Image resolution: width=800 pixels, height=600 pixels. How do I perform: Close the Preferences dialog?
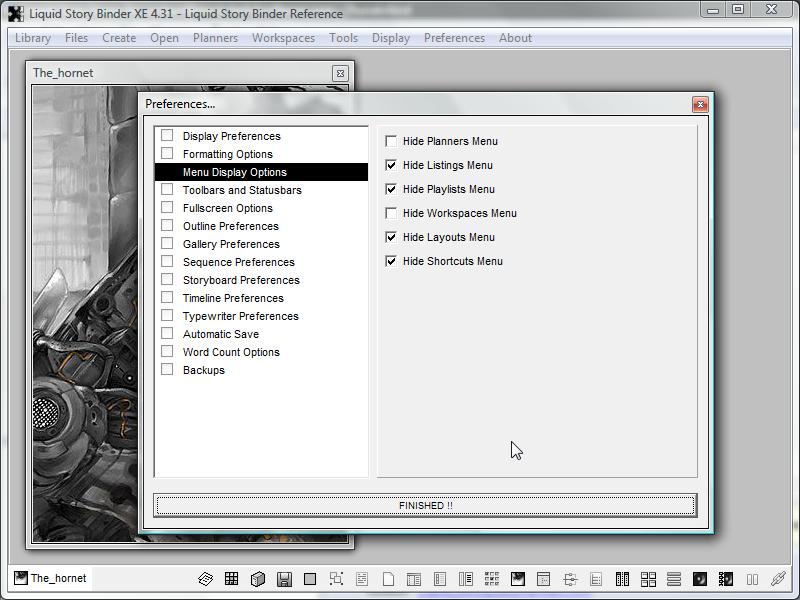point(700,104)
